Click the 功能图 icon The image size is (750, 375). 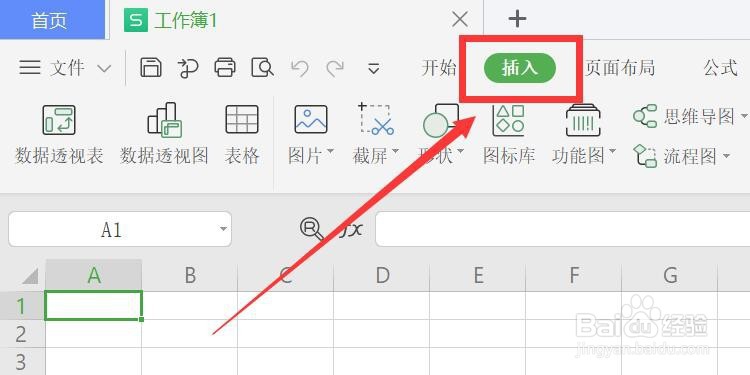pyautogui.click(x=583, y=120)
